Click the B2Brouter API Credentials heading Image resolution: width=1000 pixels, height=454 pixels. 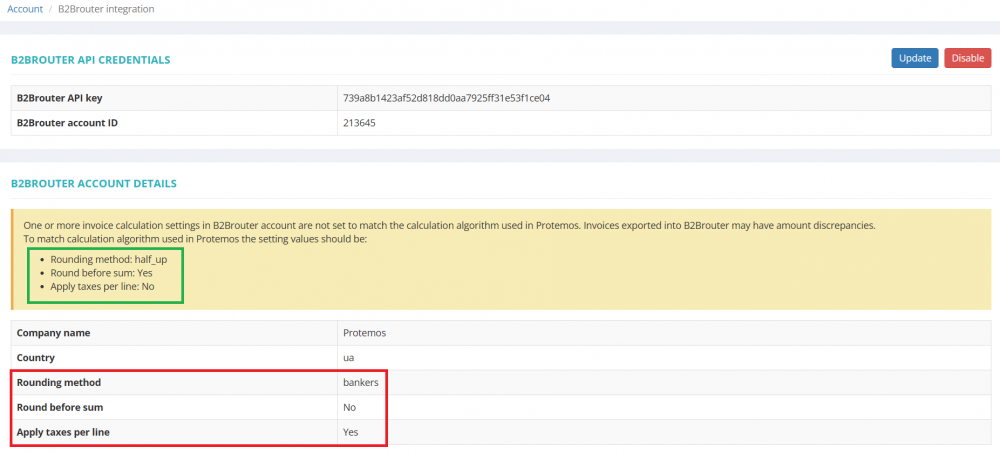(90, 60)
